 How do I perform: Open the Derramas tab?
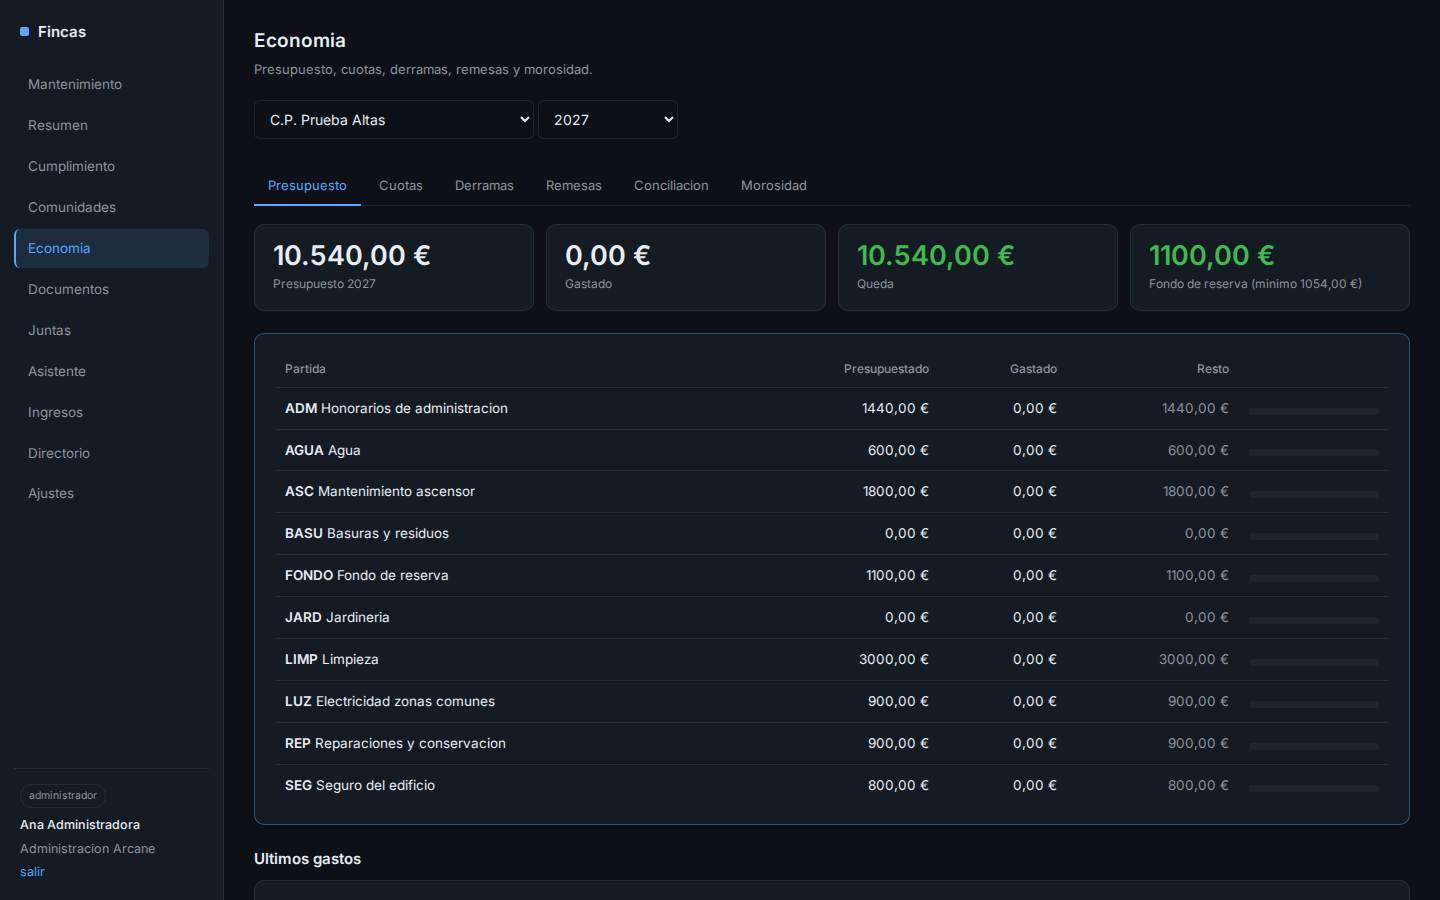[x=484, y=186]
